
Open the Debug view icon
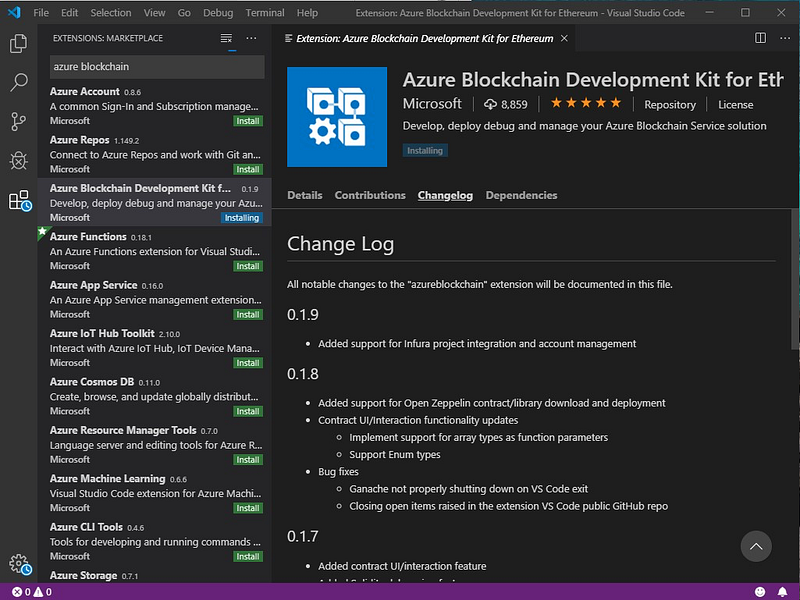(18, 161)
